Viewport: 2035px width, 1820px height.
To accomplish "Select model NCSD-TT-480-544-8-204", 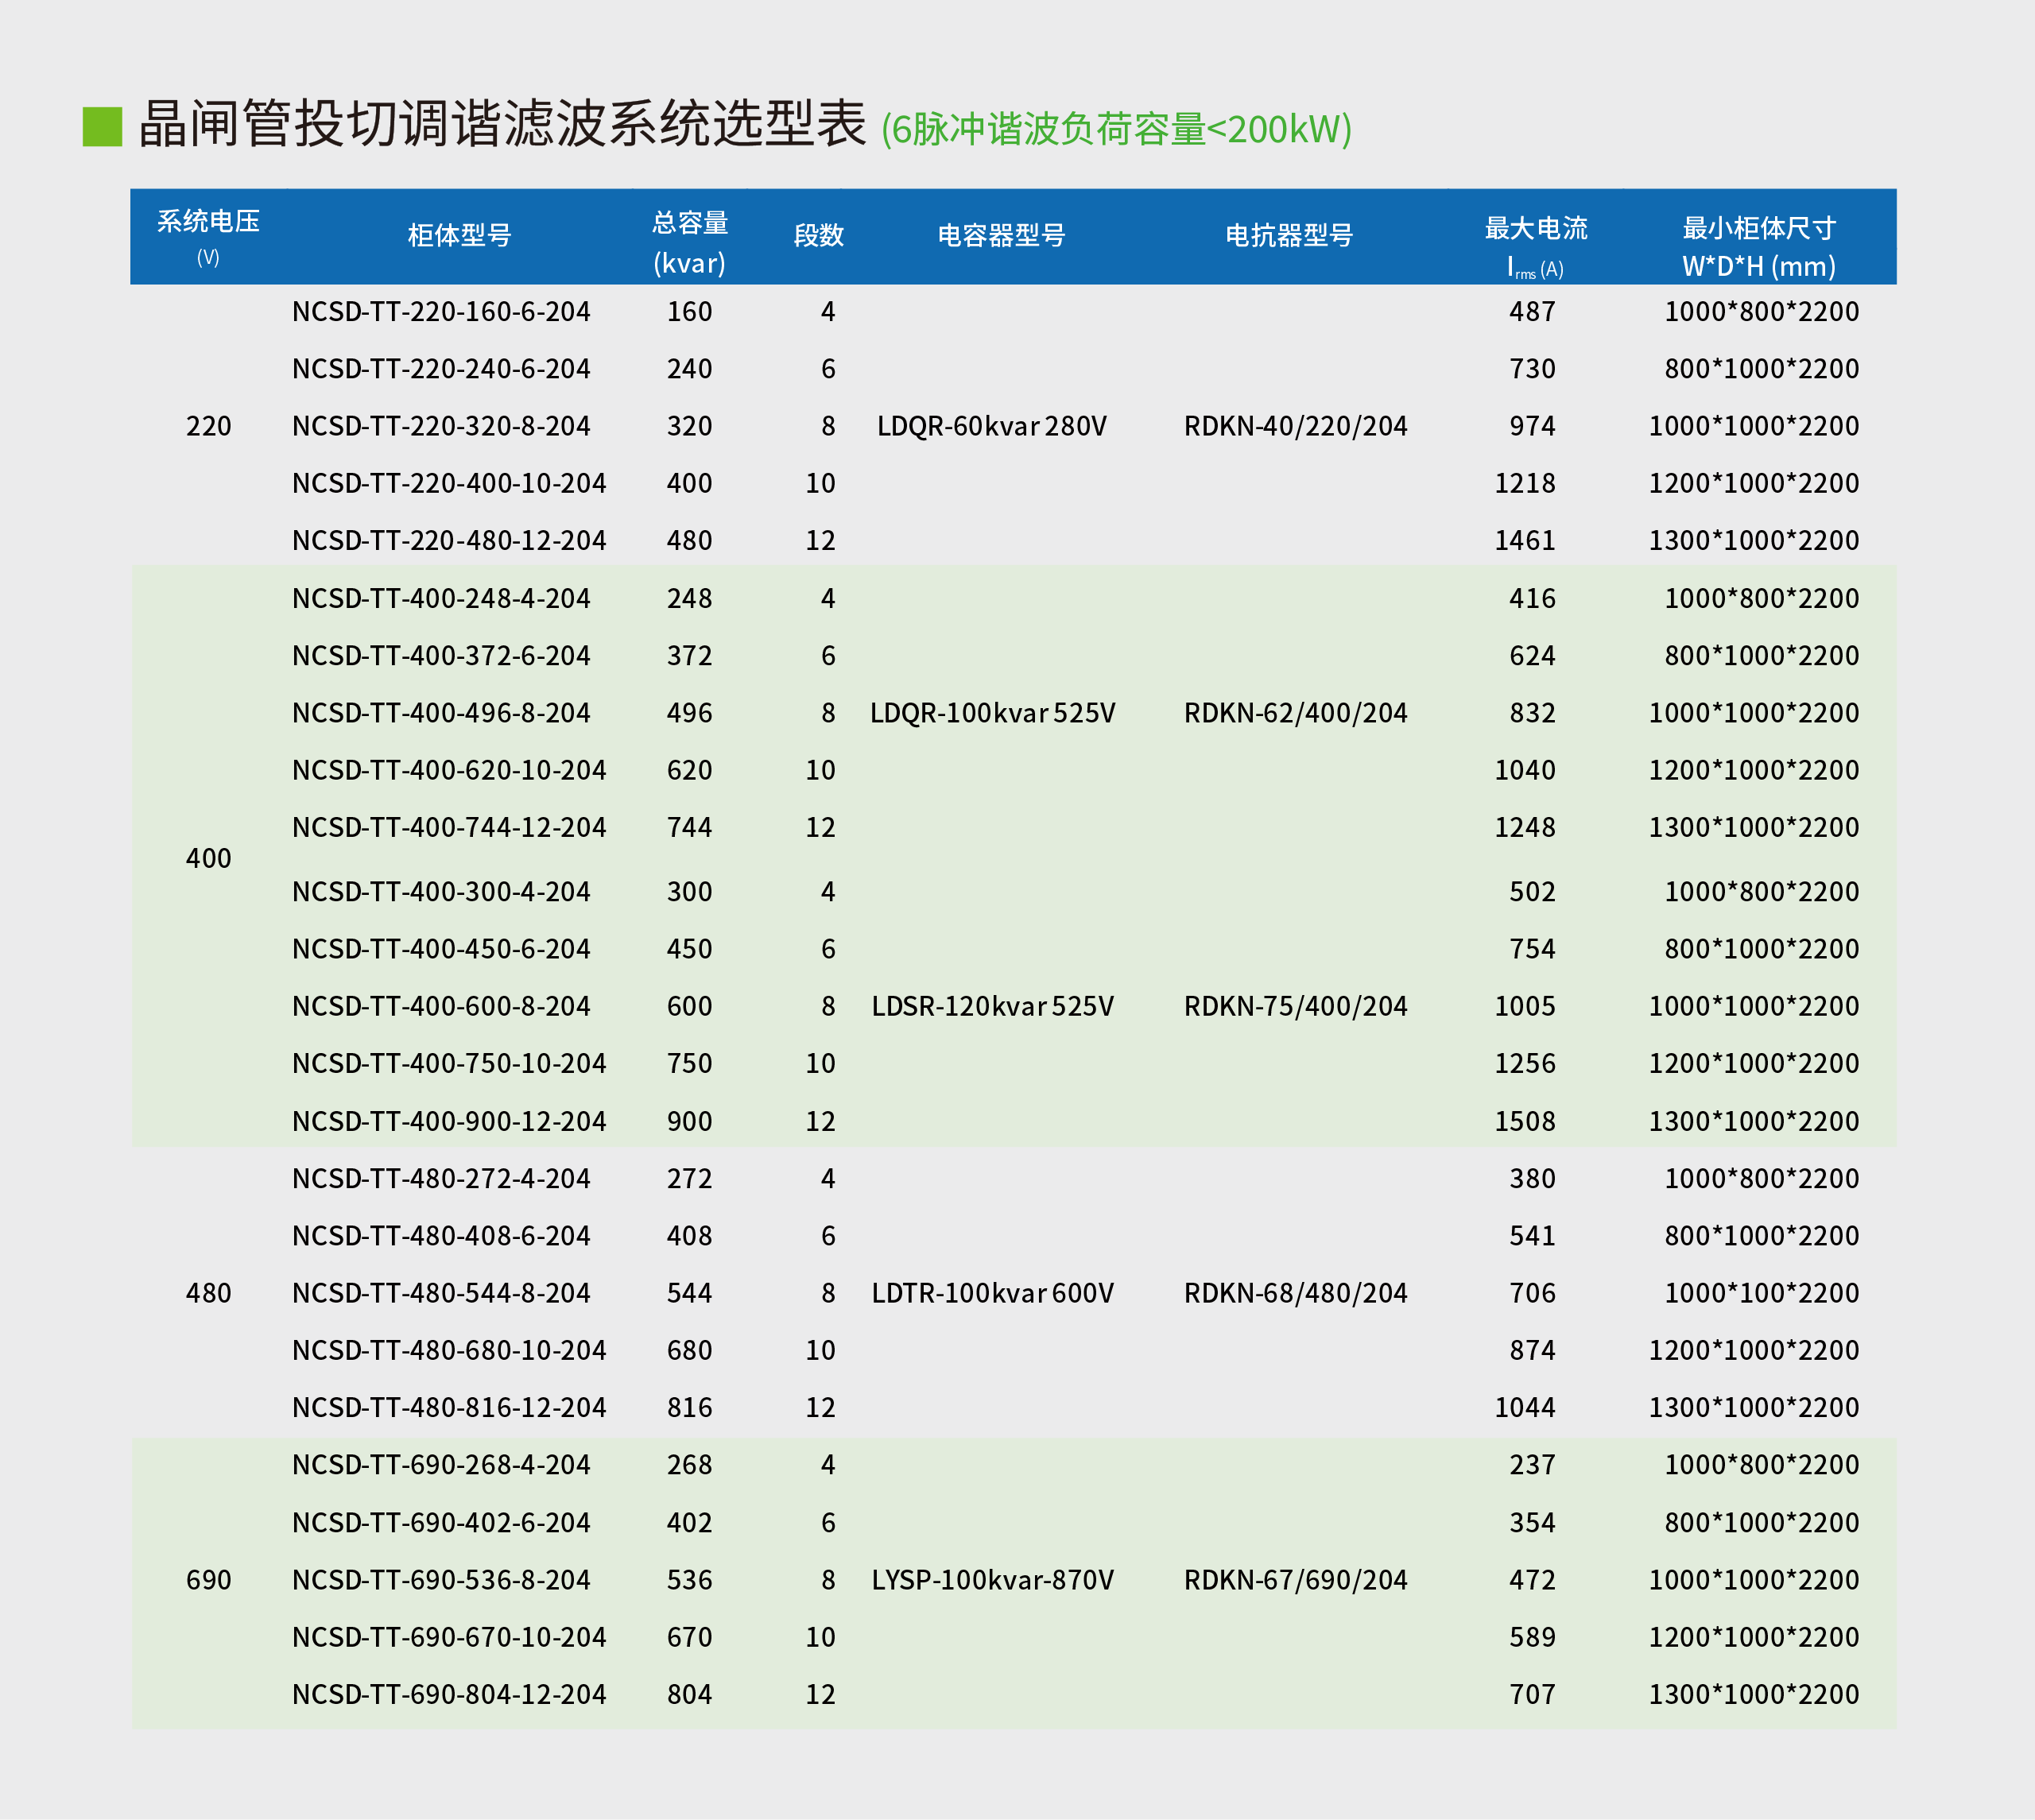I will click(441, 1293).
